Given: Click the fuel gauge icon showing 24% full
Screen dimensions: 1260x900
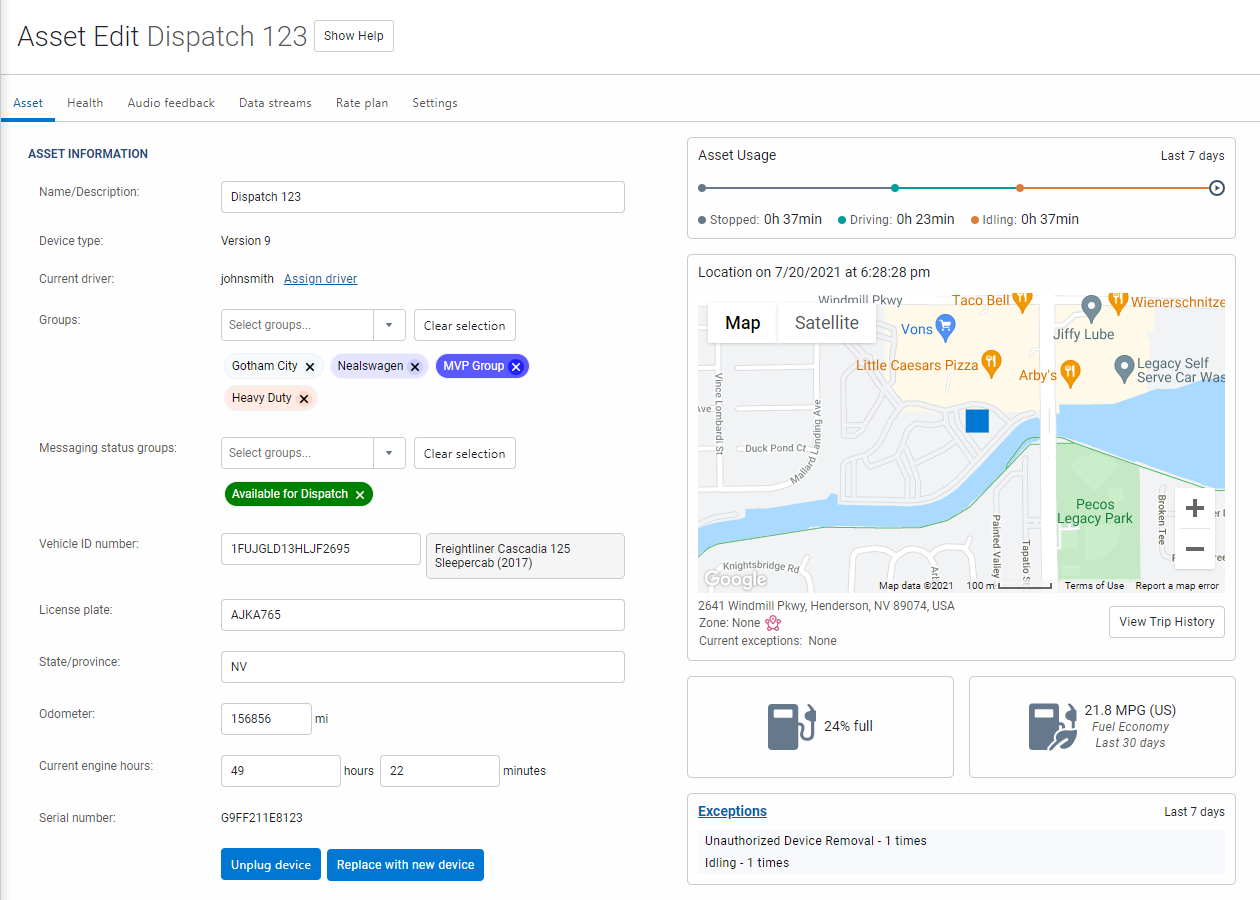Looking at the screenshot, I should pyautogui.click(x=789, y=726).
